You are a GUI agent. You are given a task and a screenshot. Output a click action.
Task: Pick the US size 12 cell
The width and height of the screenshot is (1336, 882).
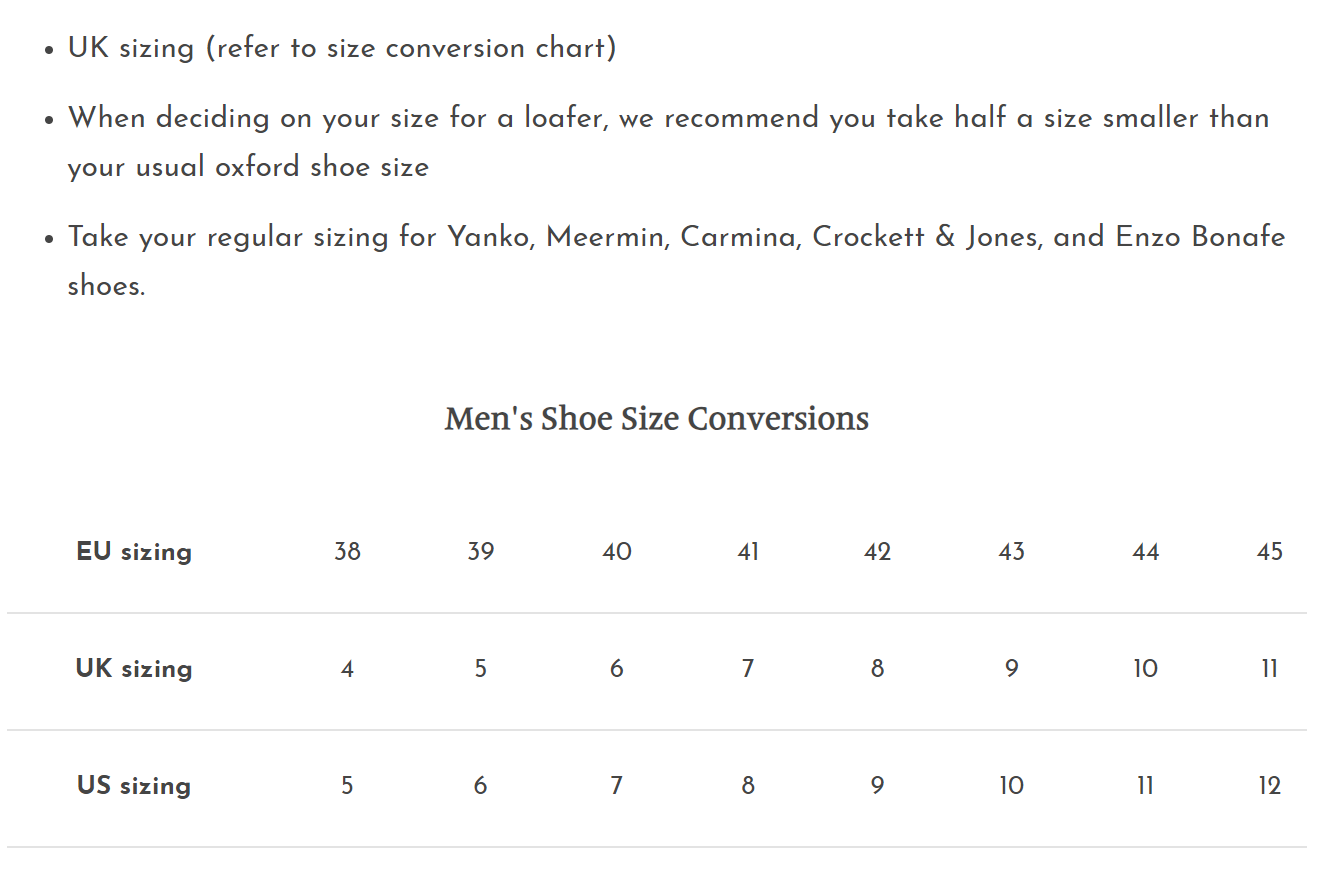pyautogui.click(x=1269, y=786)
